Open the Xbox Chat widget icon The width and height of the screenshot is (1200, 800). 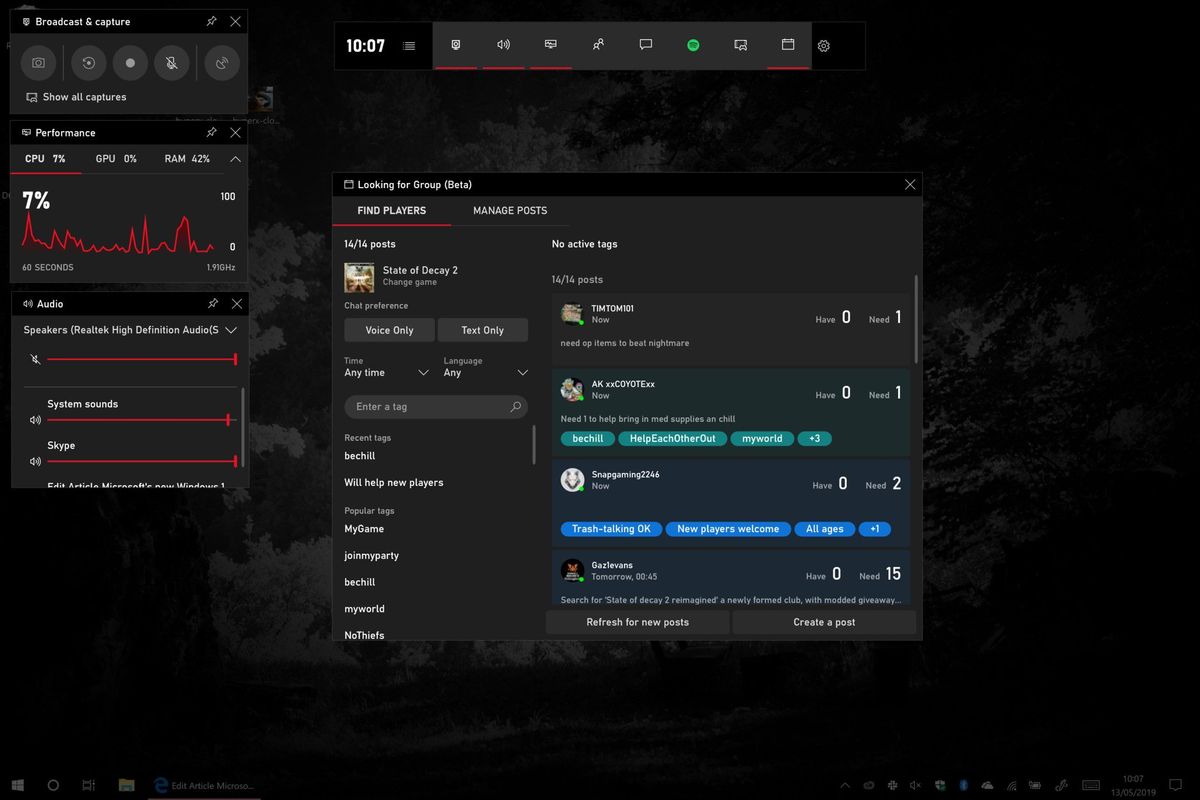coord(645,45)
